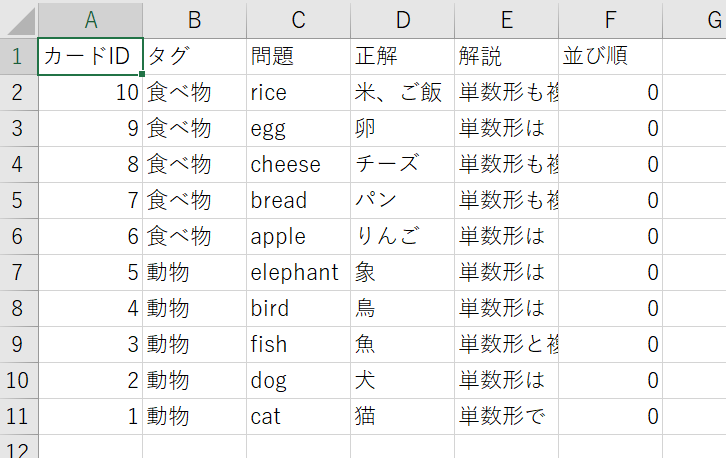
Task: Select the cell containing りんご
Action: pyautogui.click(x=402, y=236)
